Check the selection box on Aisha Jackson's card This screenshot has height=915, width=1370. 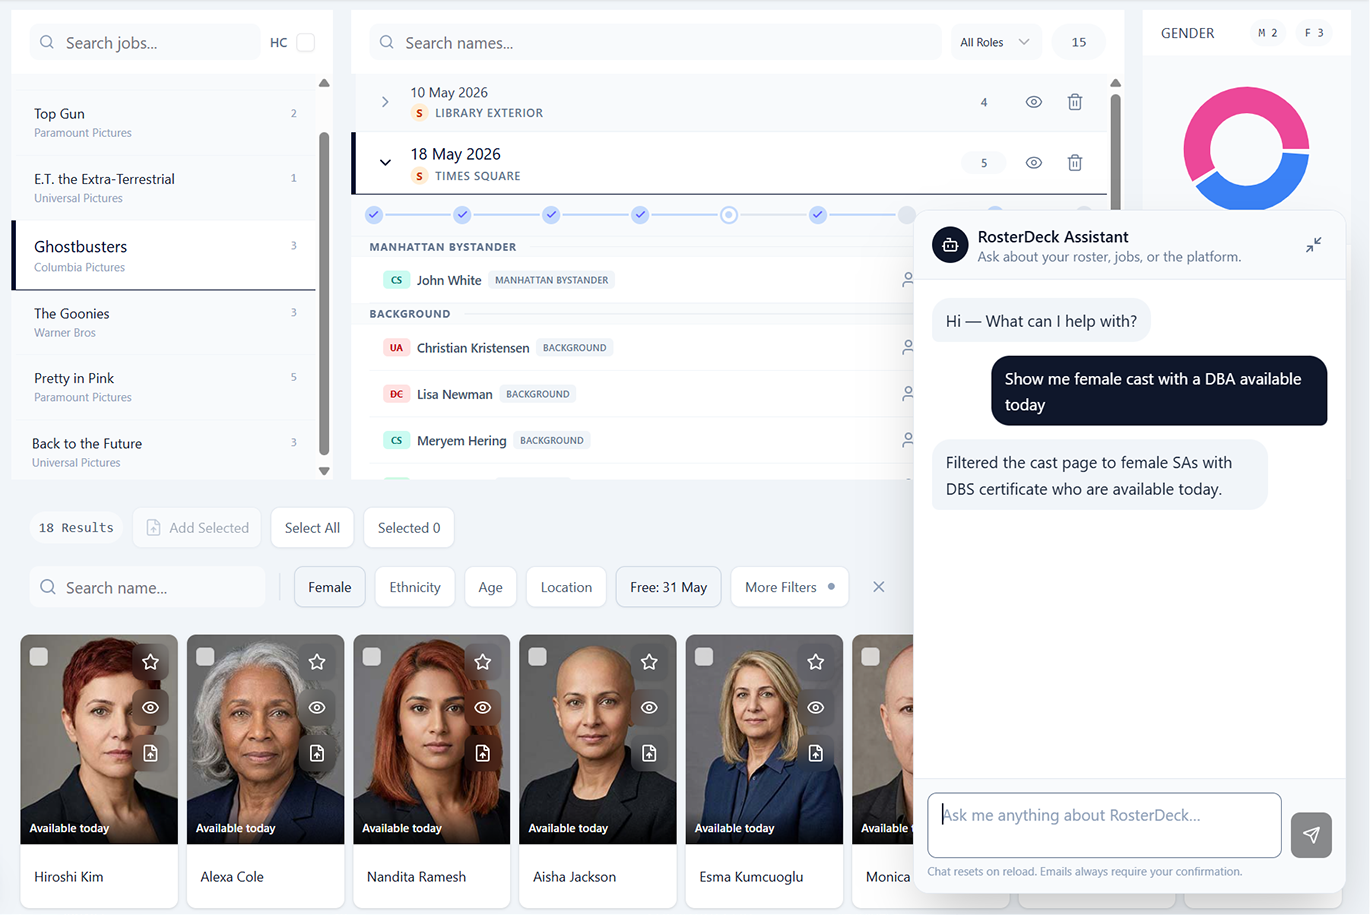538,657
